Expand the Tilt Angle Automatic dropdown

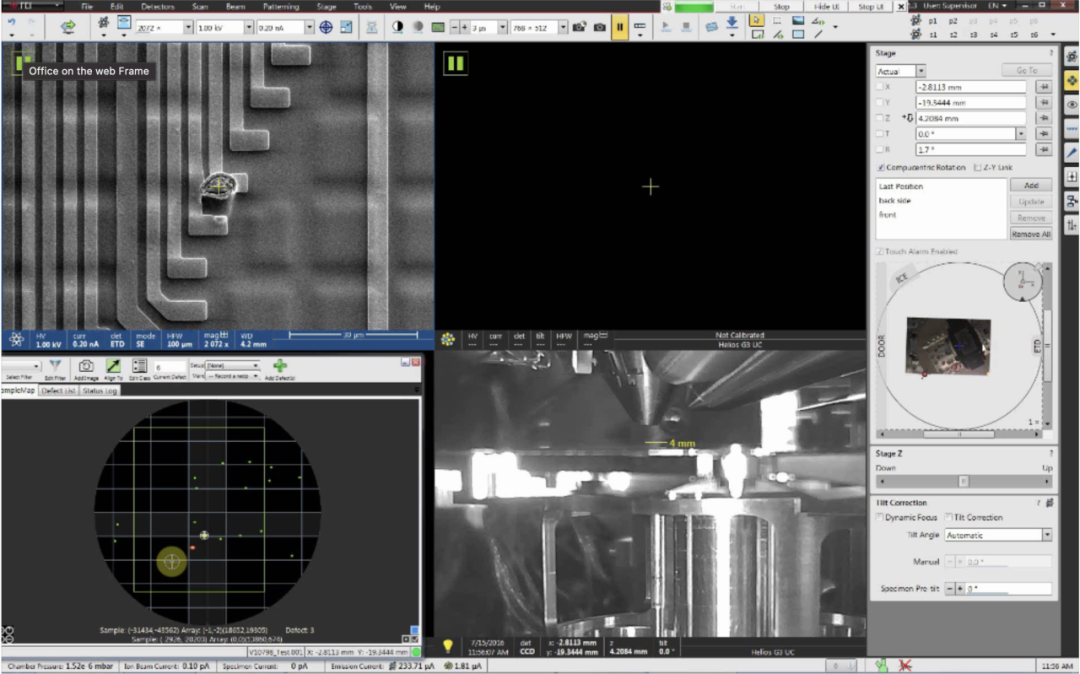click(x=1046, y=535)
